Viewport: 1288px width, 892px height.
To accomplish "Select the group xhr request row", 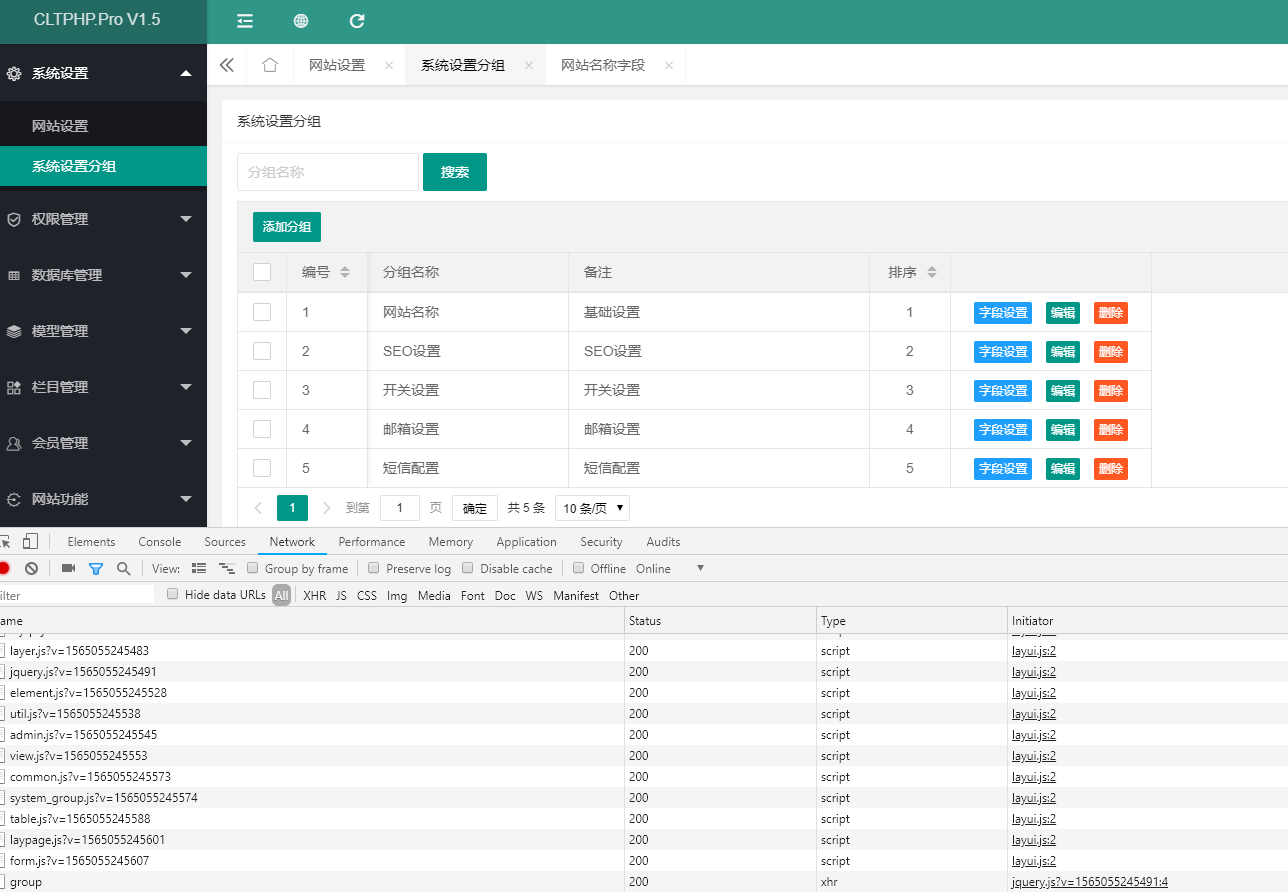I will coord(644,882).
